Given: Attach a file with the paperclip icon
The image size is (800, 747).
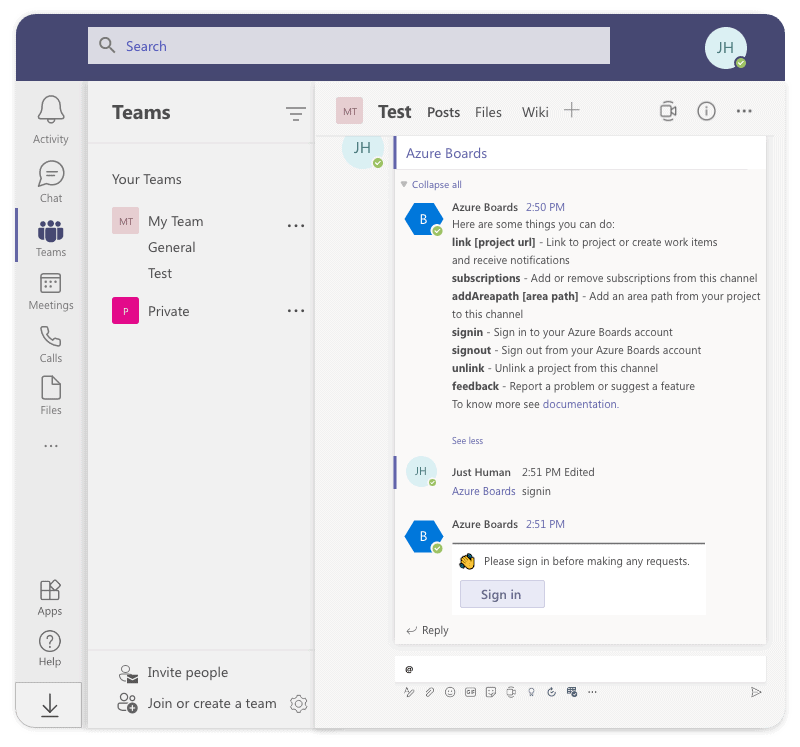Looking at the screenshot, I should pos(430,692).
